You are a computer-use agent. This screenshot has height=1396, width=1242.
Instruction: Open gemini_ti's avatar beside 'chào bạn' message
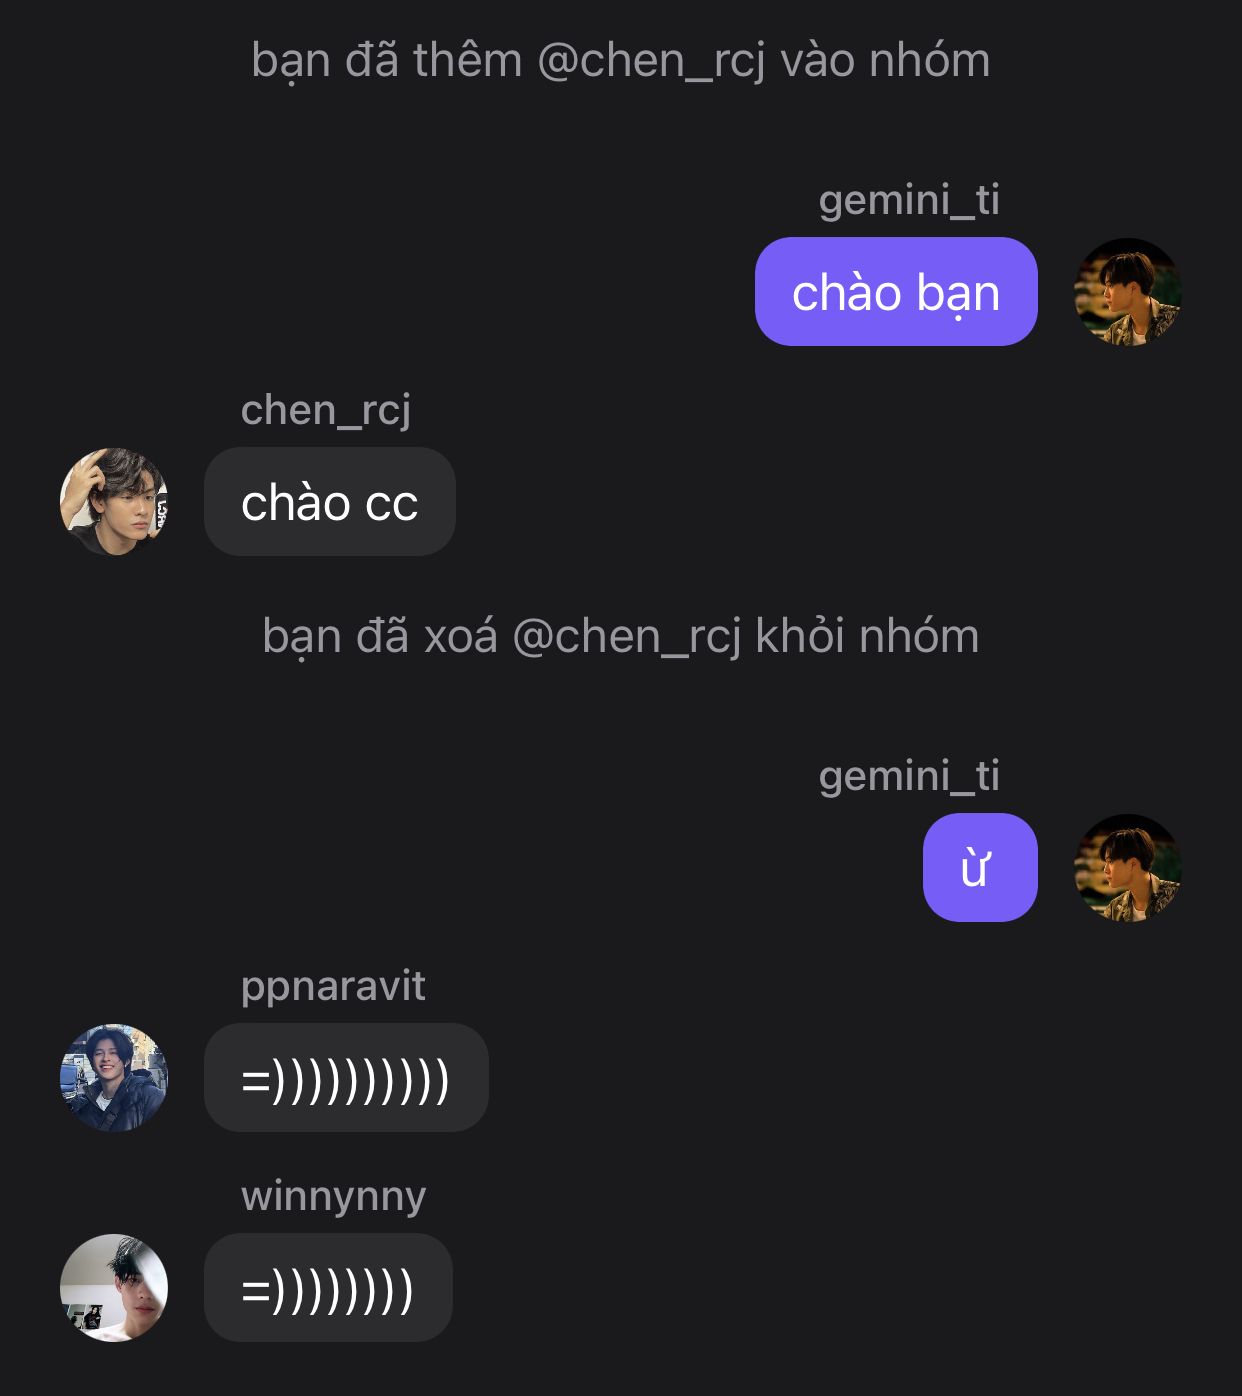1128,292
